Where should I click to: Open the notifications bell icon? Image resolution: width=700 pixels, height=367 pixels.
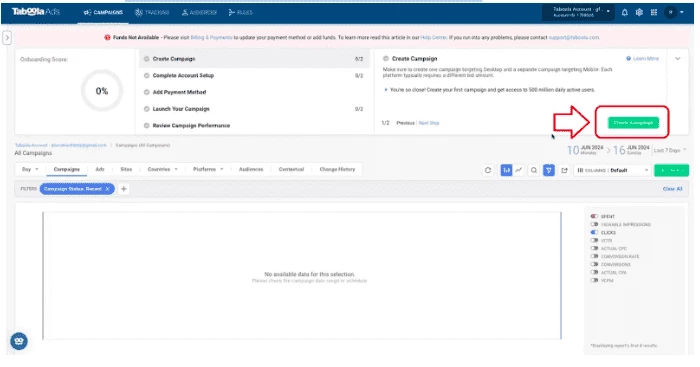pyautogui.click(x=625, y=13)
